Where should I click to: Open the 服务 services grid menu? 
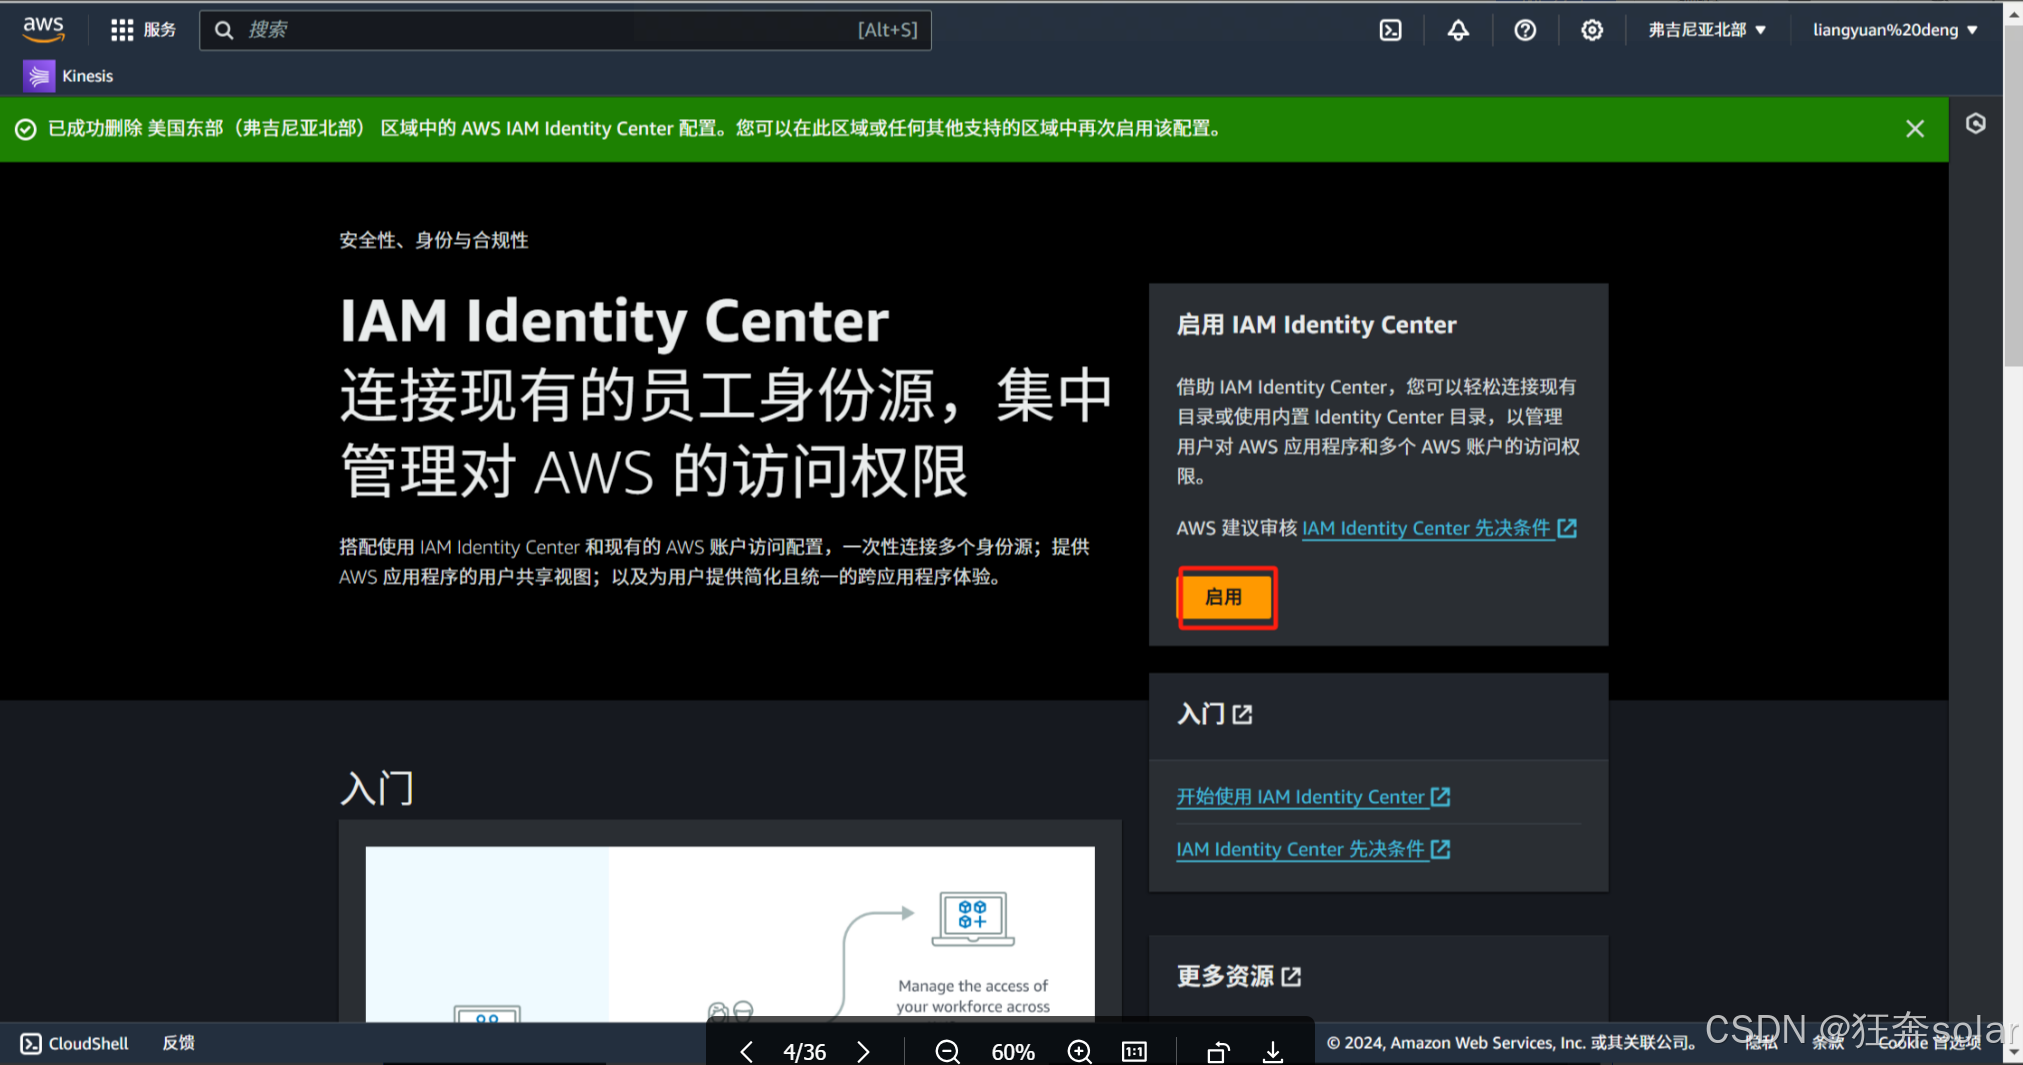pyautogui.click(x=143, y=30)
